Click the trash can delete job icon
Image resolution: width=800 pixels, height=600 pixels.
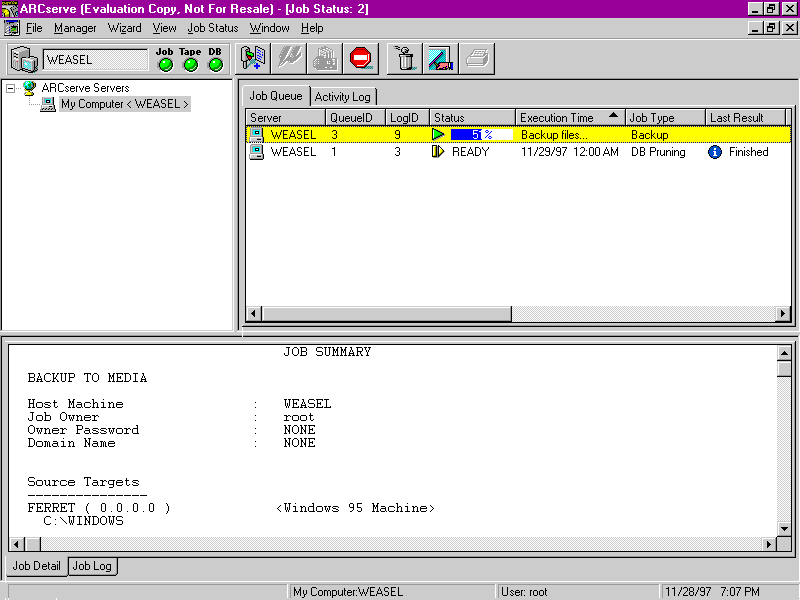[x=405, y=59]
